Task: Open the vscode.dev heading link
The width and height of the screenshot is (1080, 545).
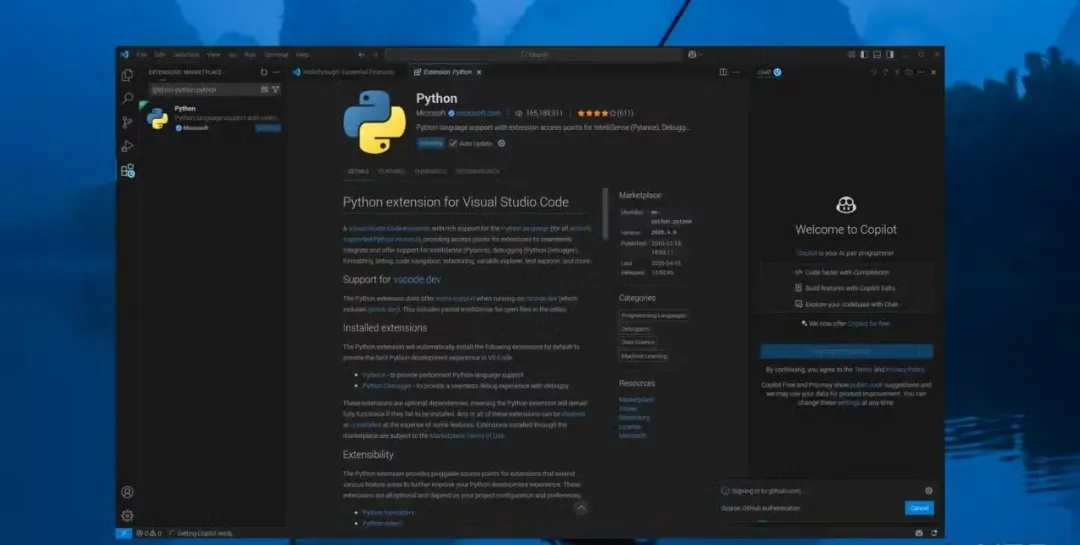Action: pos(417,280)
